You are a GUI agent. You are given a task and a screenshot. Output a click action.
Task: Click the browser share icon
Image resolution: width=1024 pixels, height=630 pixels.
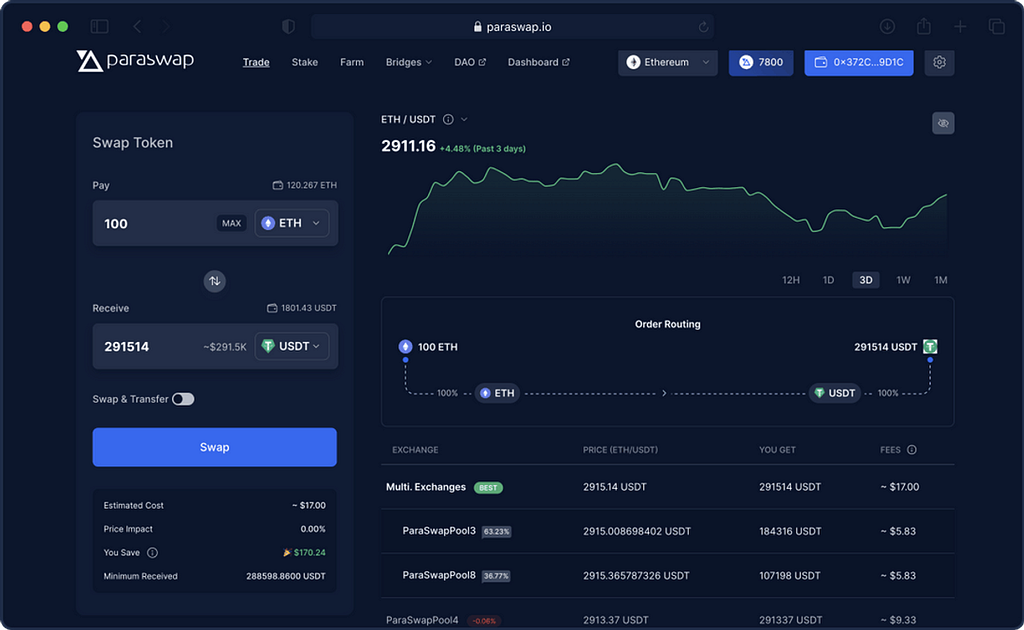[923, 26]
